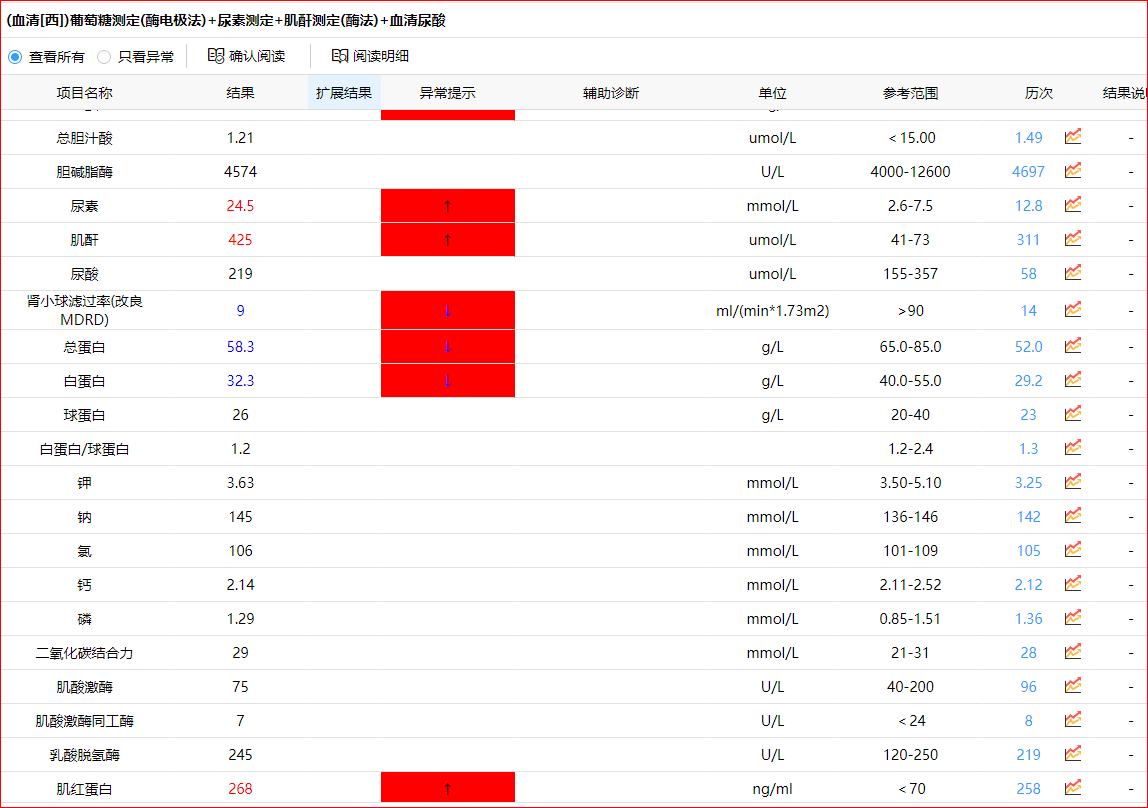
Task: Open the trend chart icon for 肾小球滤过率
Action: pos(1073,310)
